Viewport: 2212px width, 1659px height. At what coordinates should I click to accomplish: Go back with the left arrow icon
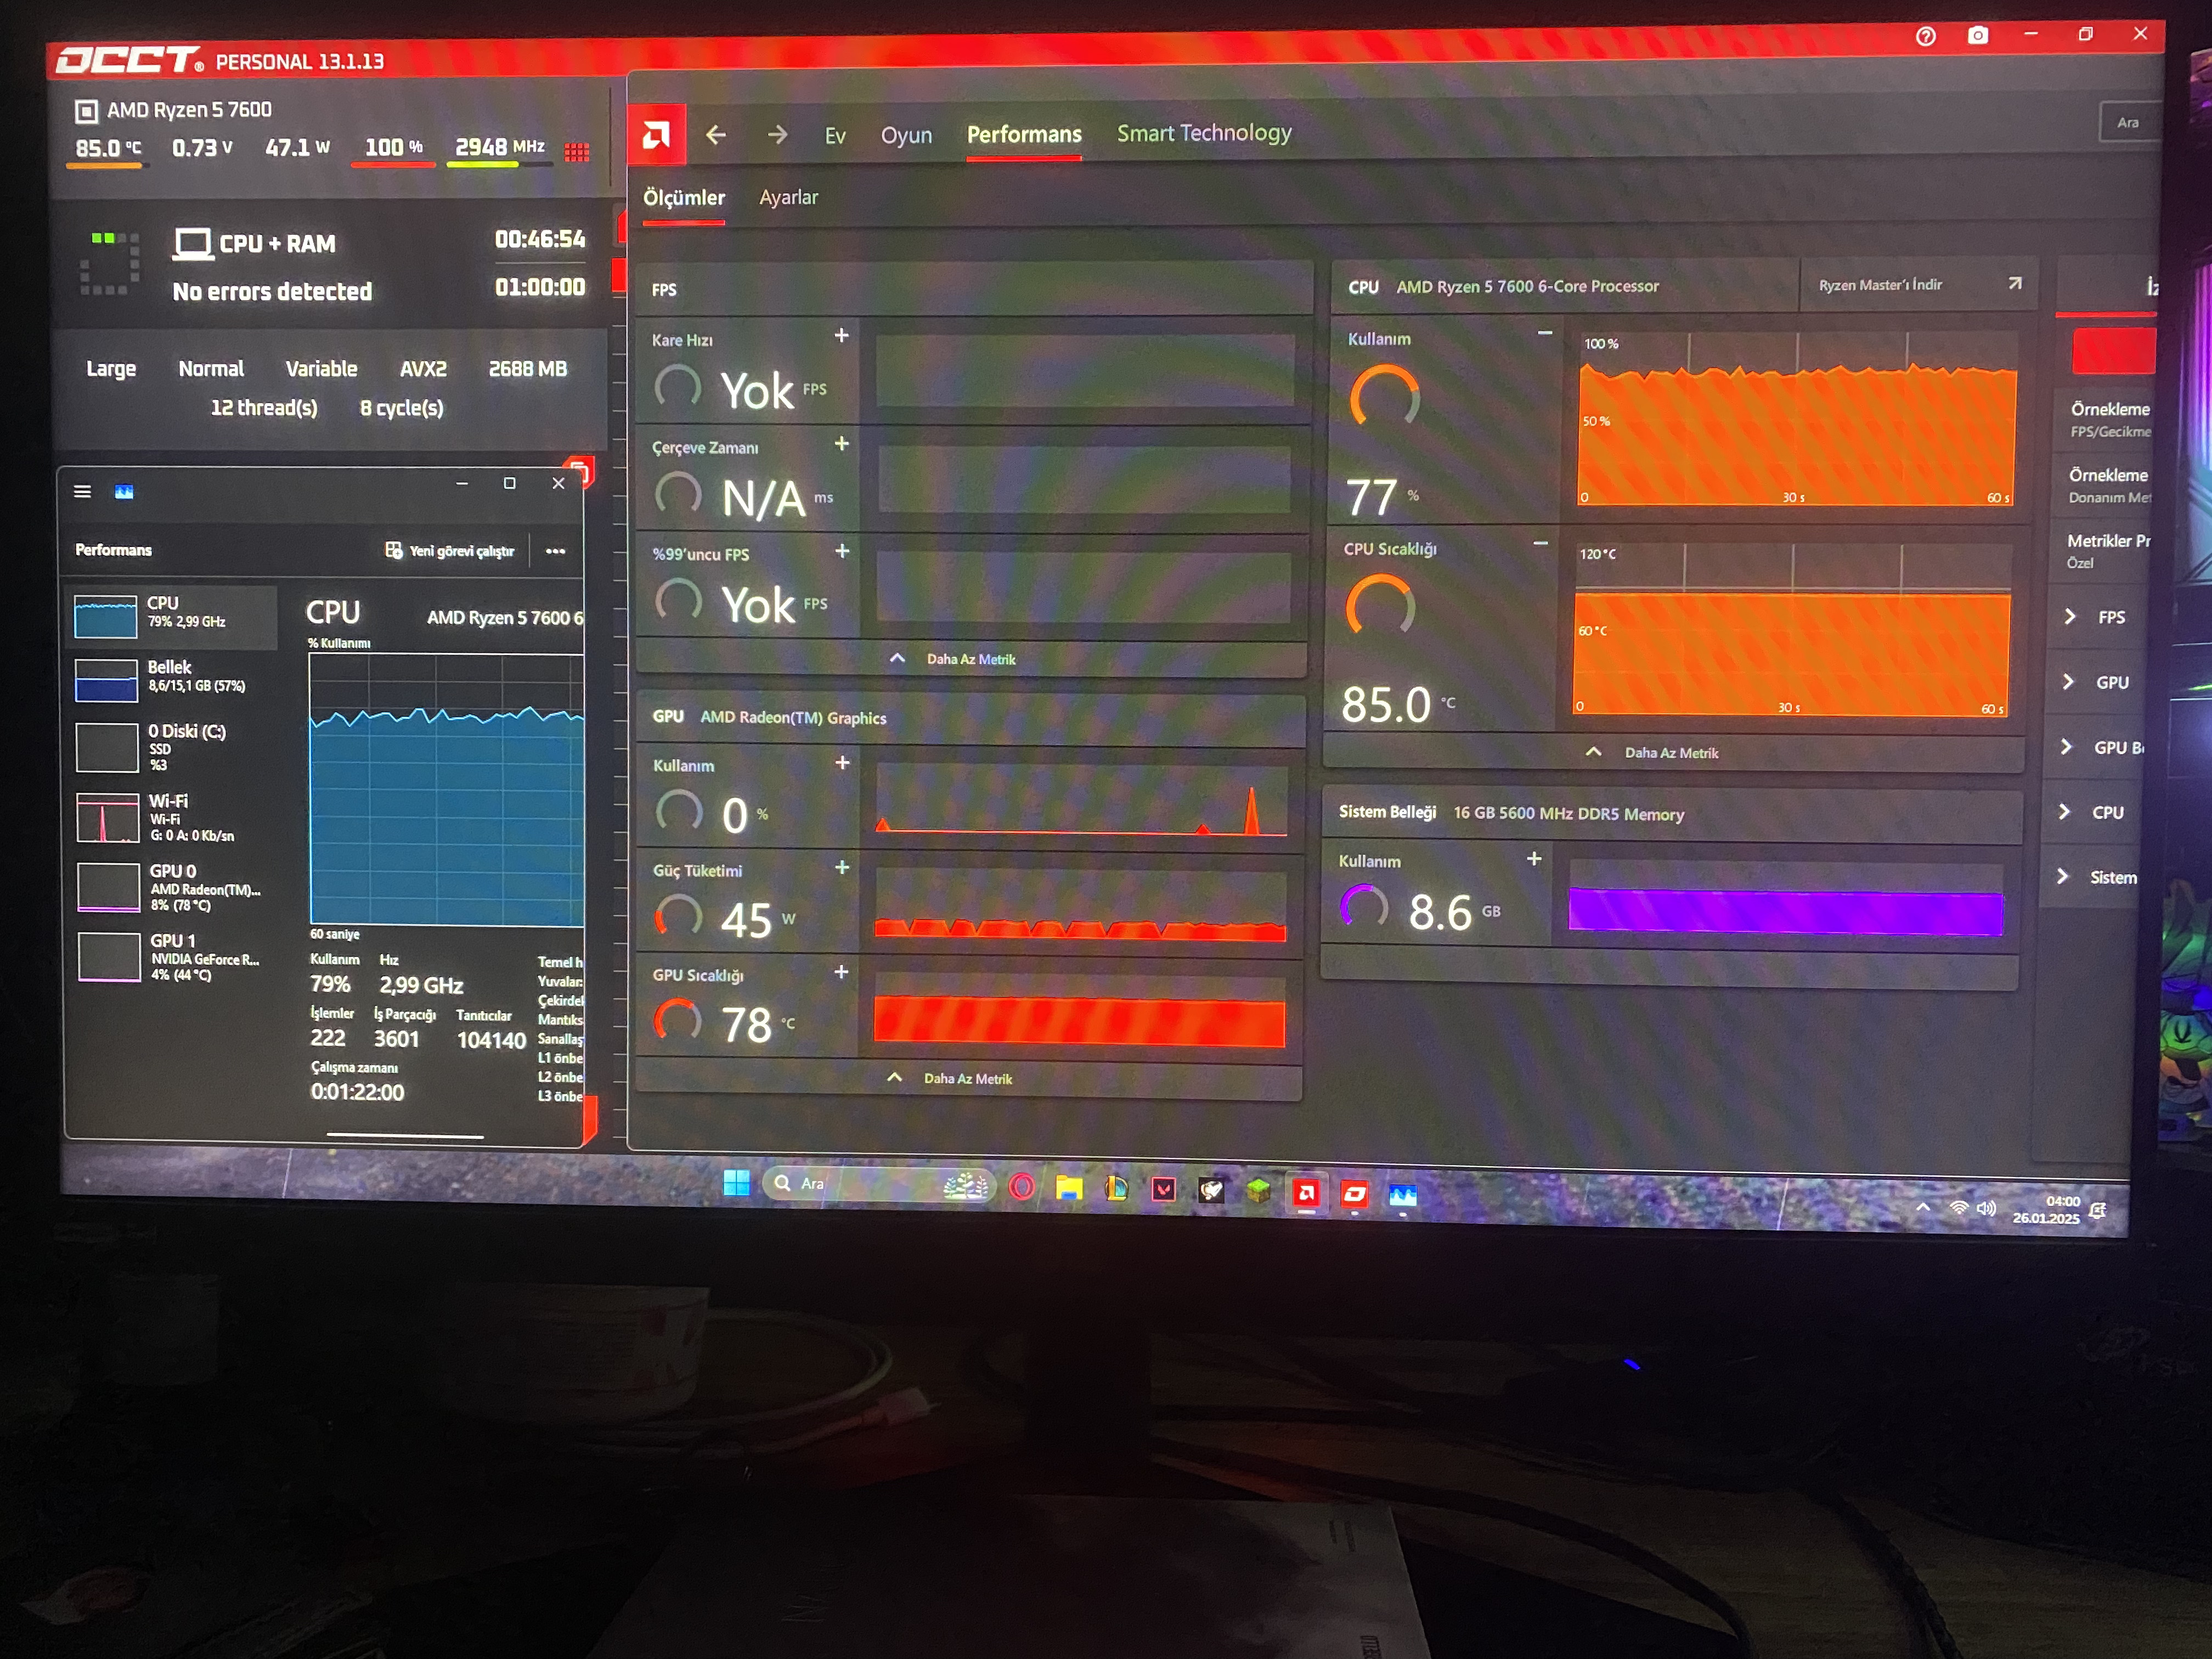click(x=716, y=134)
